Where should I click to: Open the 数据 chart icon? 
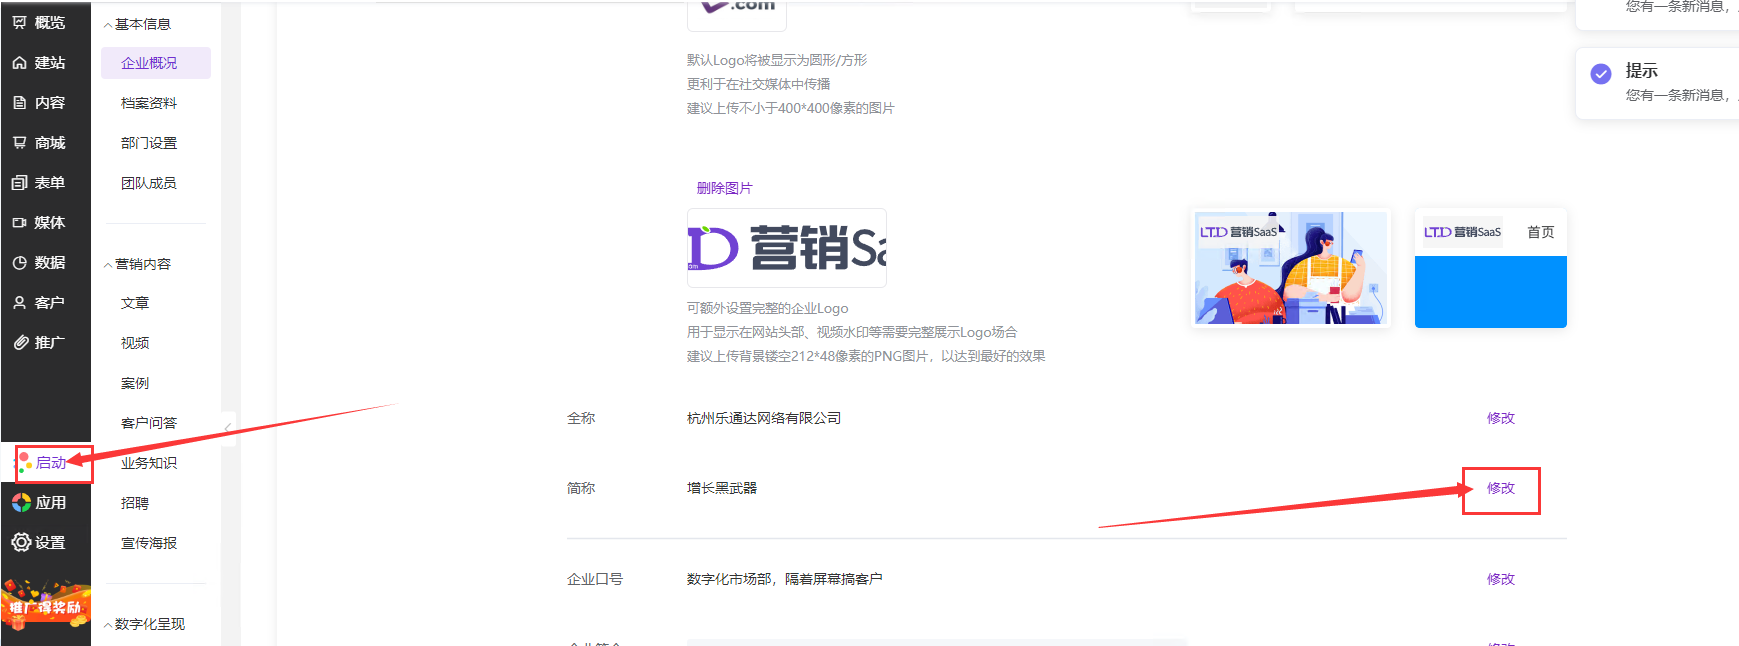19,262
